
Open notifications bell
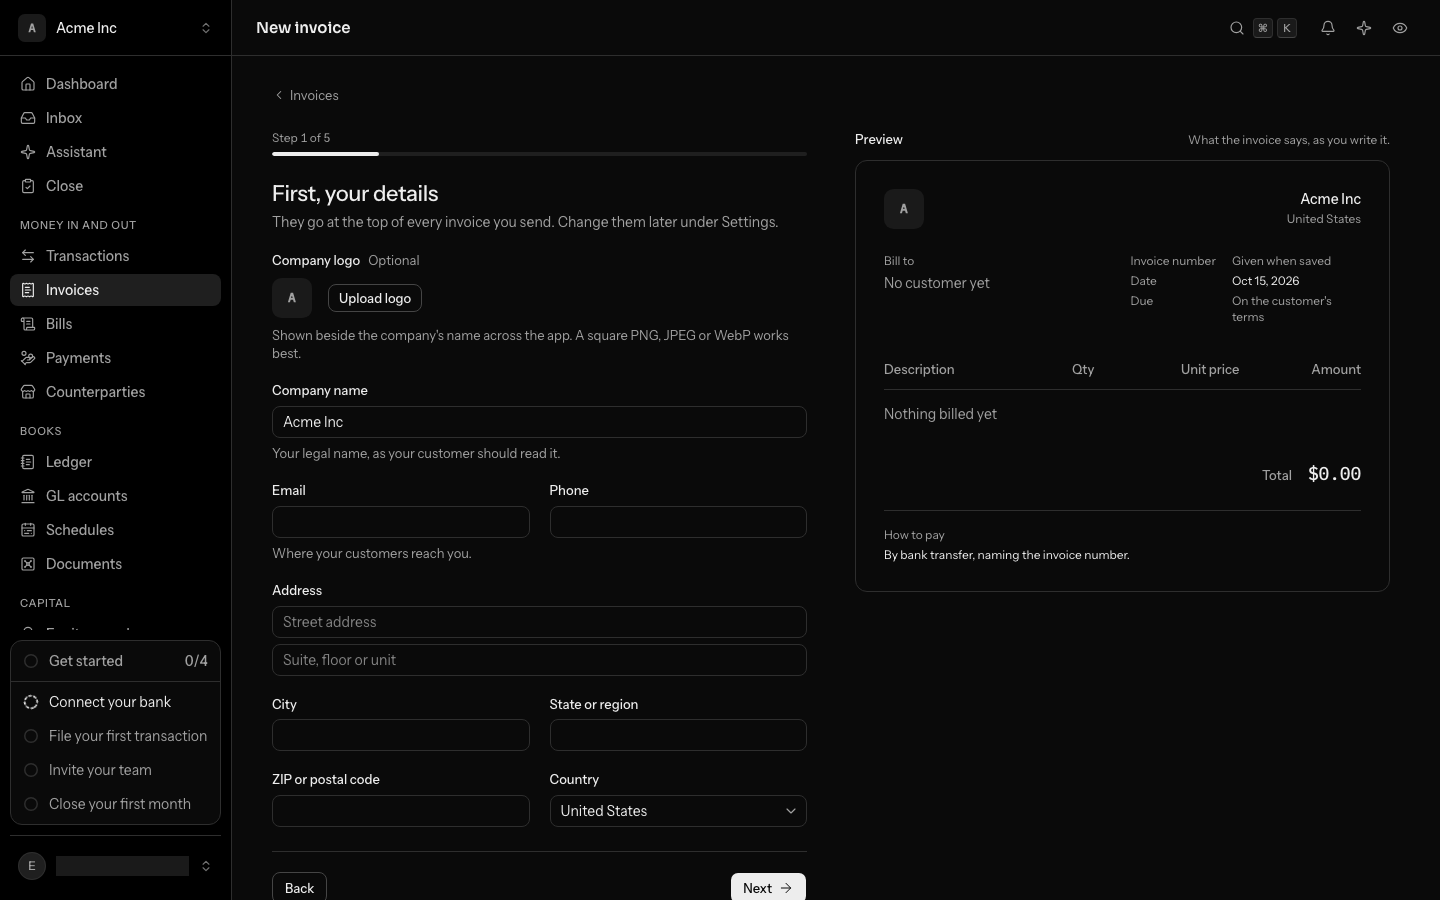point(1328,28)
